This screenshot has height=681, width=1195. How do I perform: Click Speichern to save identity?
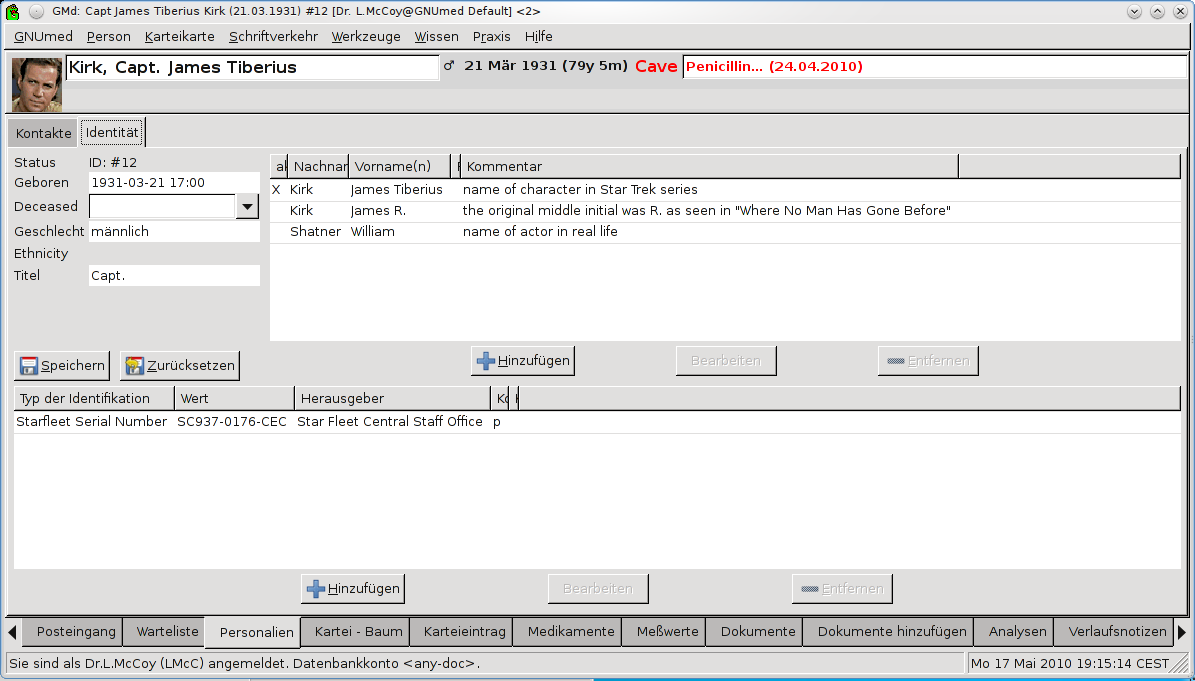coord(62,366)
